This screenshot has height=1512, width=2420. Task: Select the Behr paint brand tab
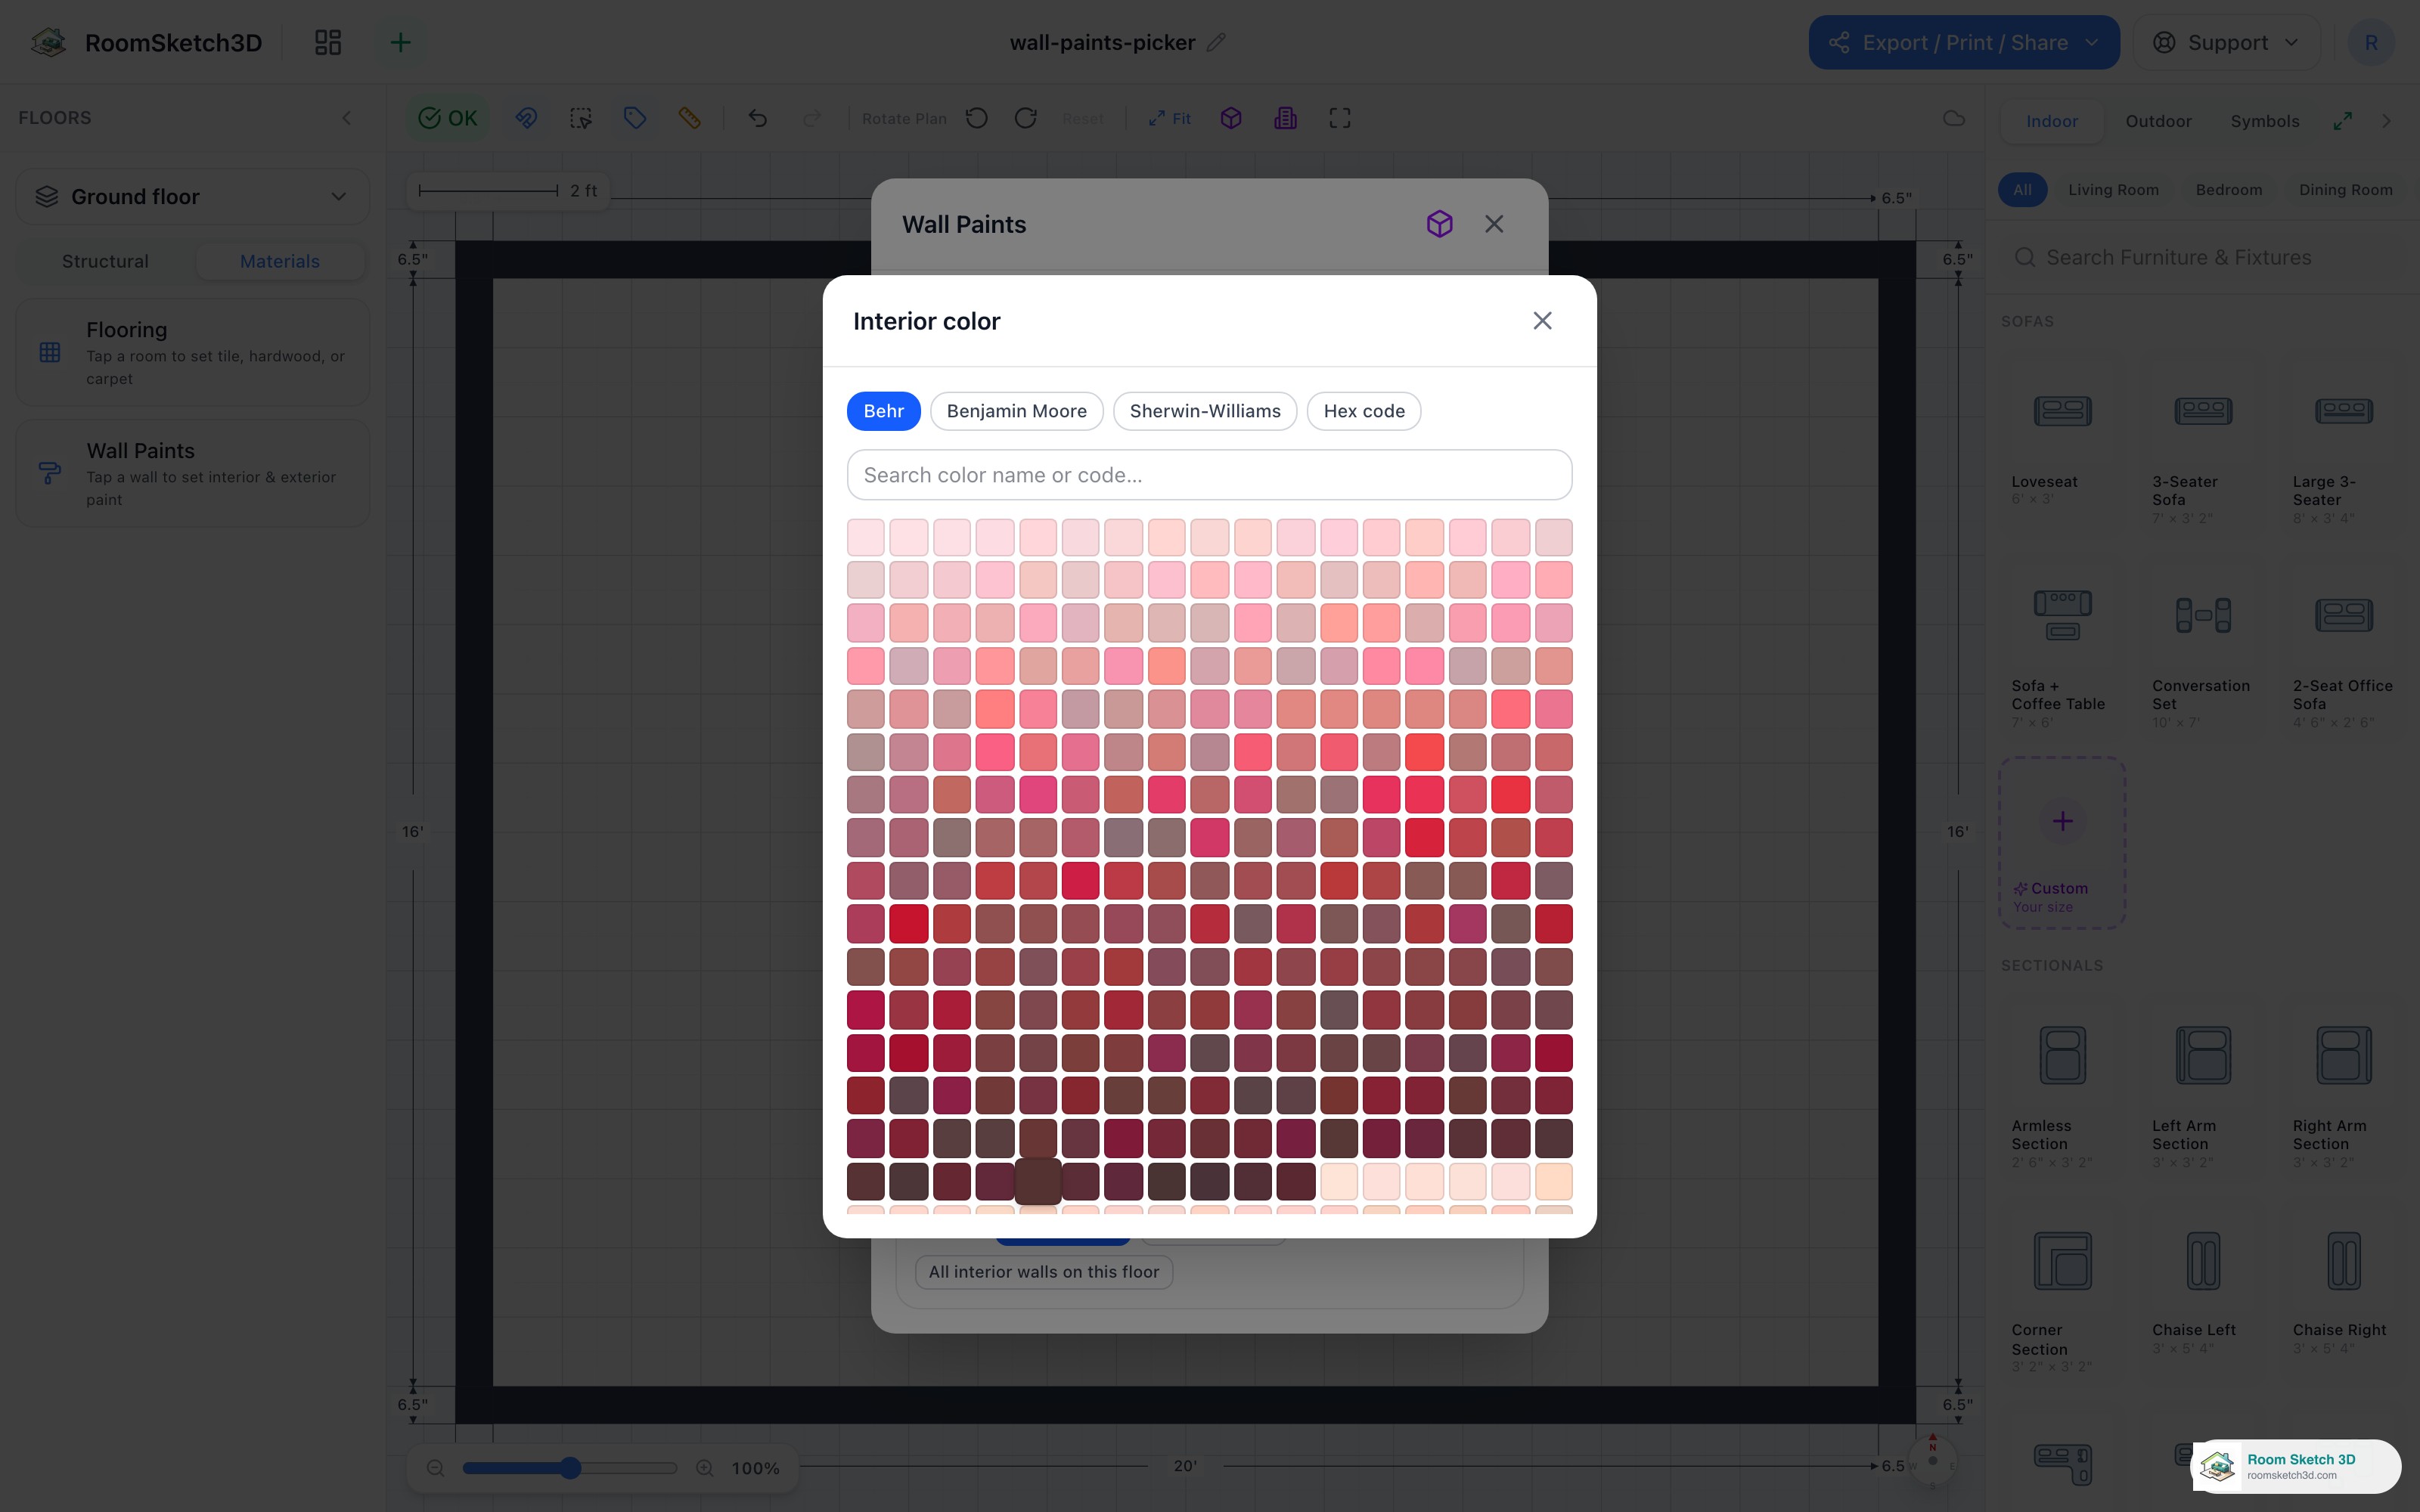(883, 411)
